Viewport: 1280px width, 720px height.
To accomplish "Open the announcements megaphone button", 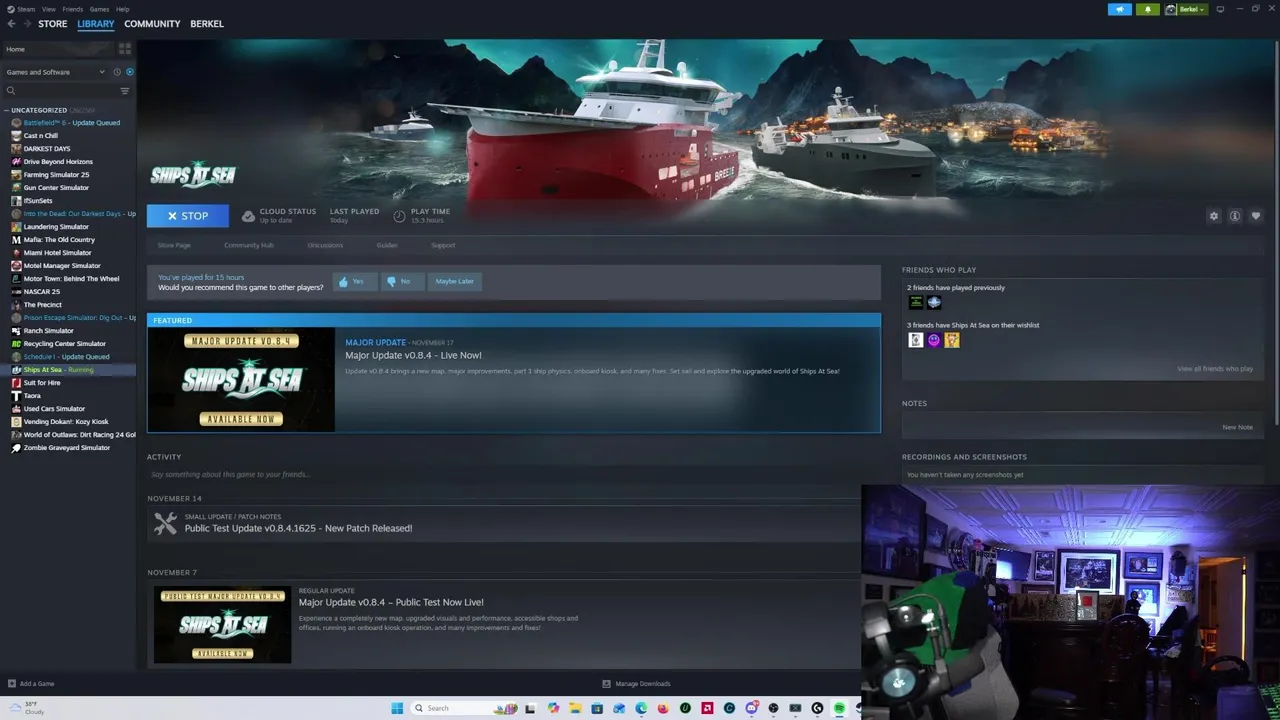I will point(1119,9).
